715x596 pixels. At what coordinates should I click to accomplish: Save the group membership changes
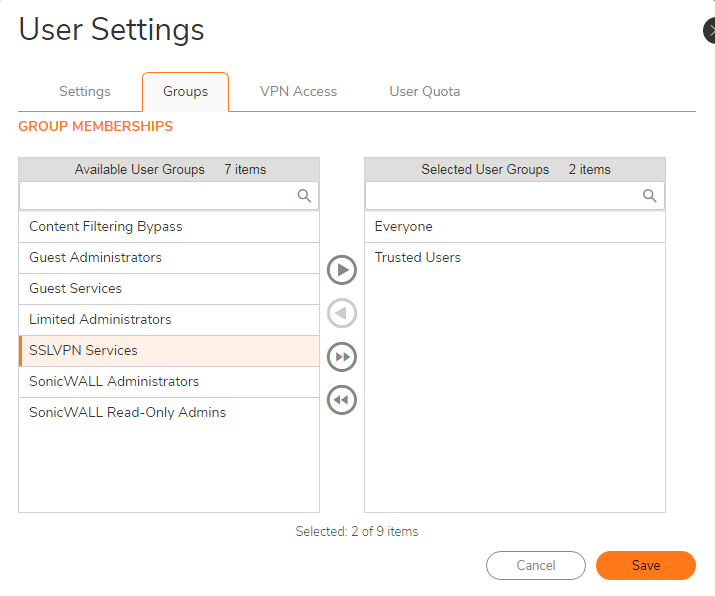tap(646, 565)
